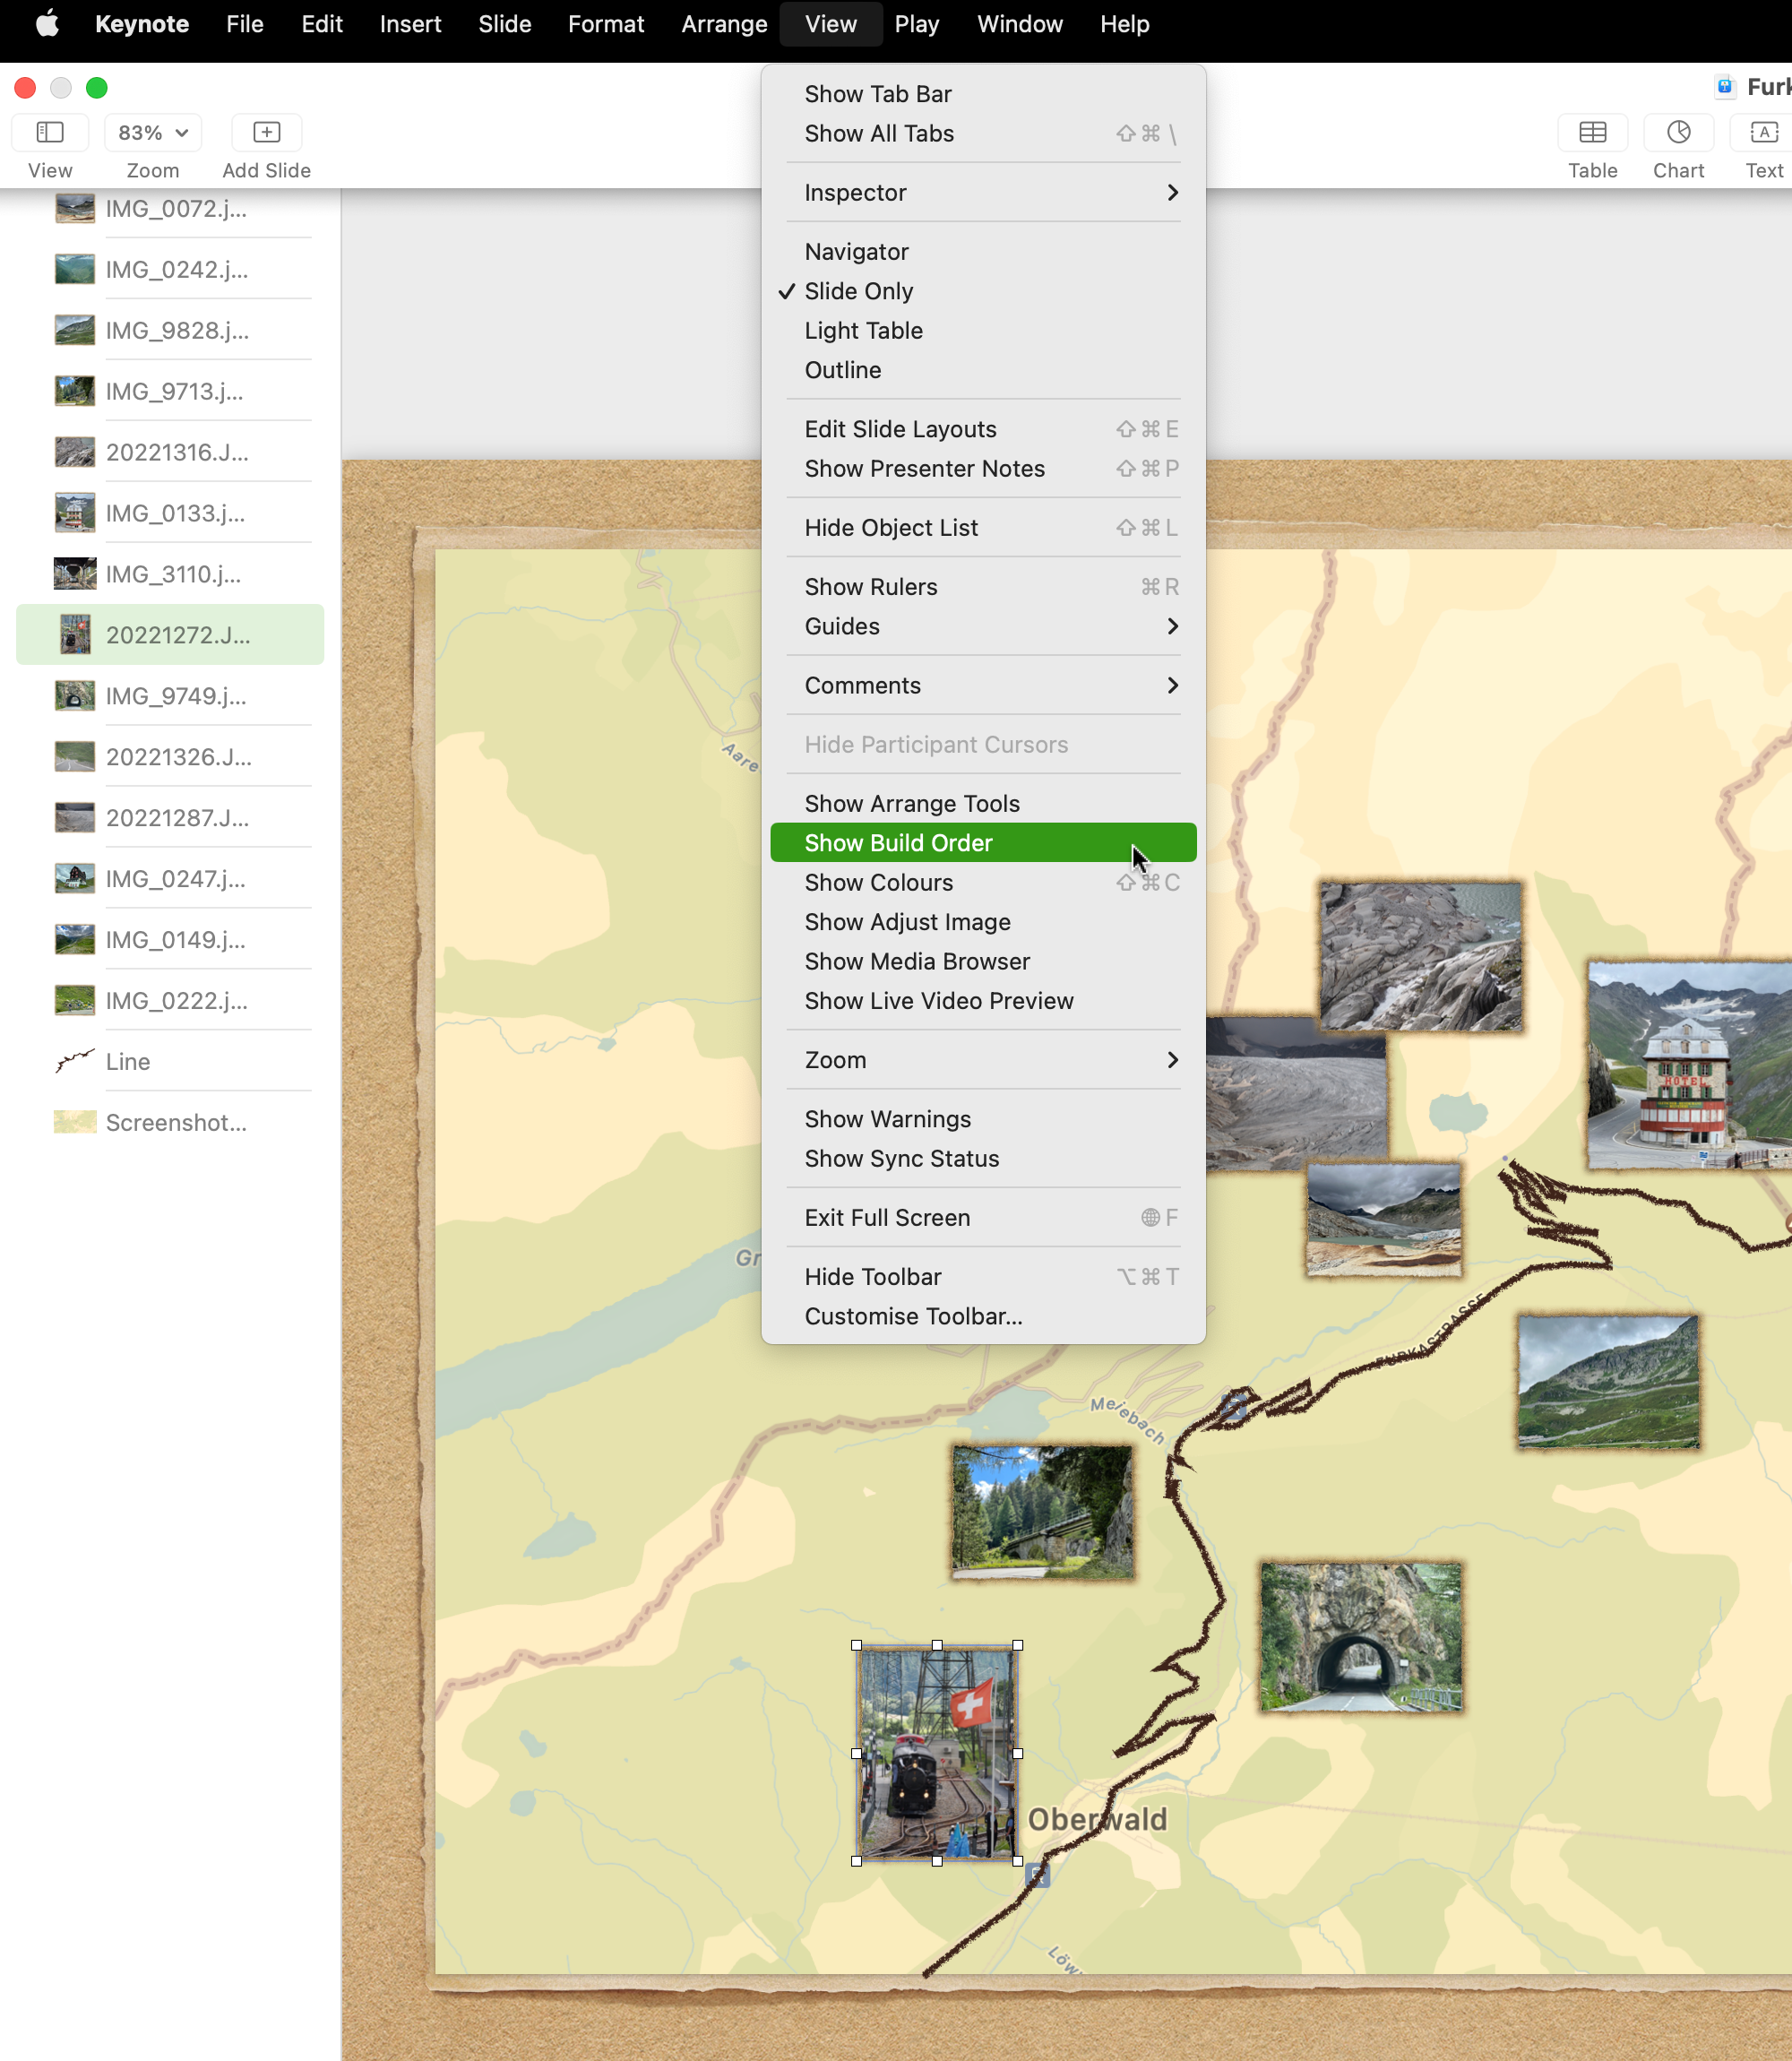Click Show Build Order menu item
This screenshot has height=2061, width=1792.
point(983,843)
